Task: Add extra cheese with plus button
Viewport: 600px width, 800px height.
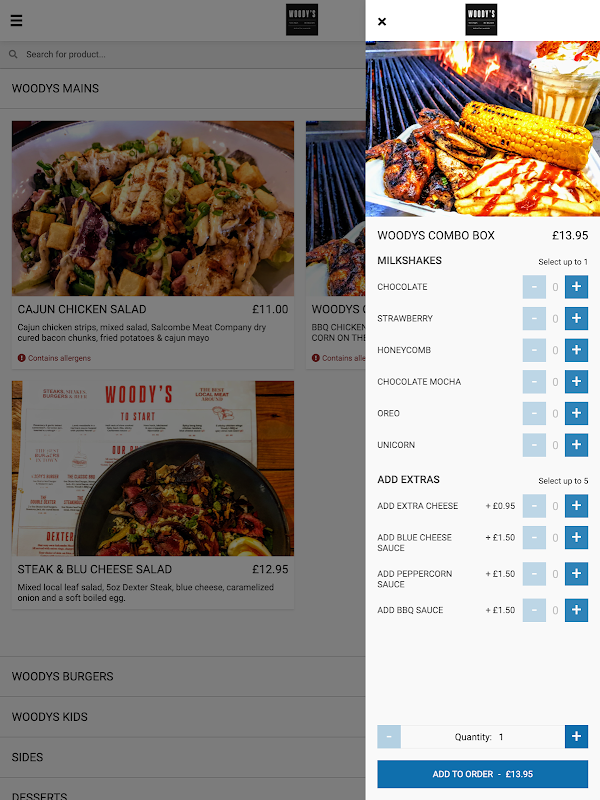Action: point(576,506)
